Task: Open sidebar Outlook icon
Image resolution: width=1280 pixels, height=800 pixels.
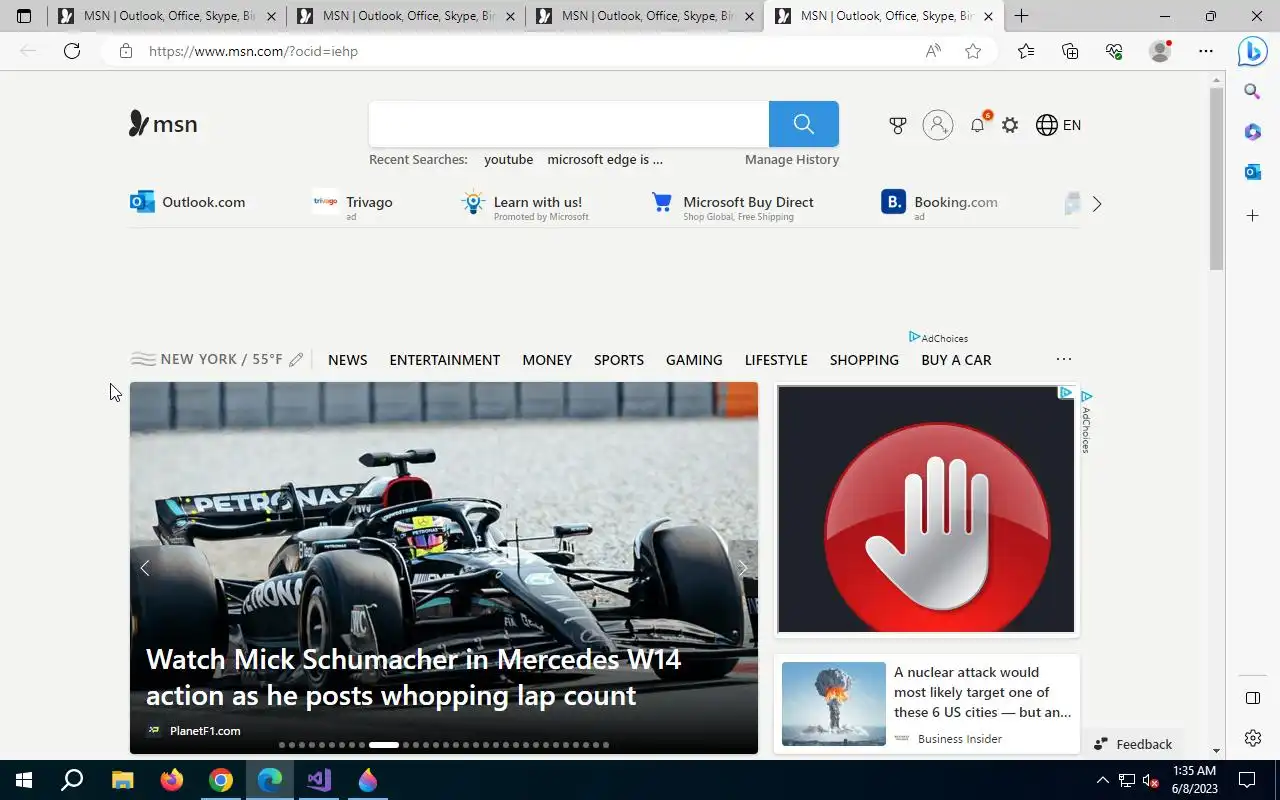Action: pos(1252,172)
